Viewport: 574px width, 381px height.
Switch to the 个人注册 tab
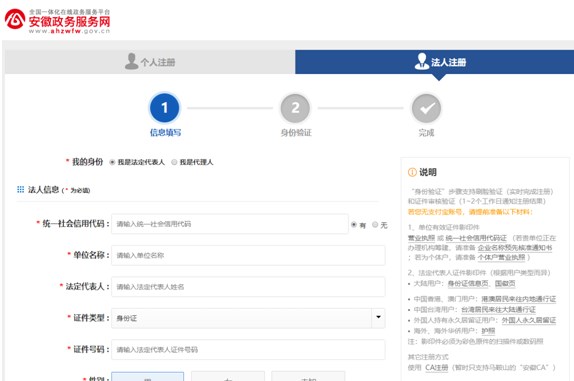[150, 62]
